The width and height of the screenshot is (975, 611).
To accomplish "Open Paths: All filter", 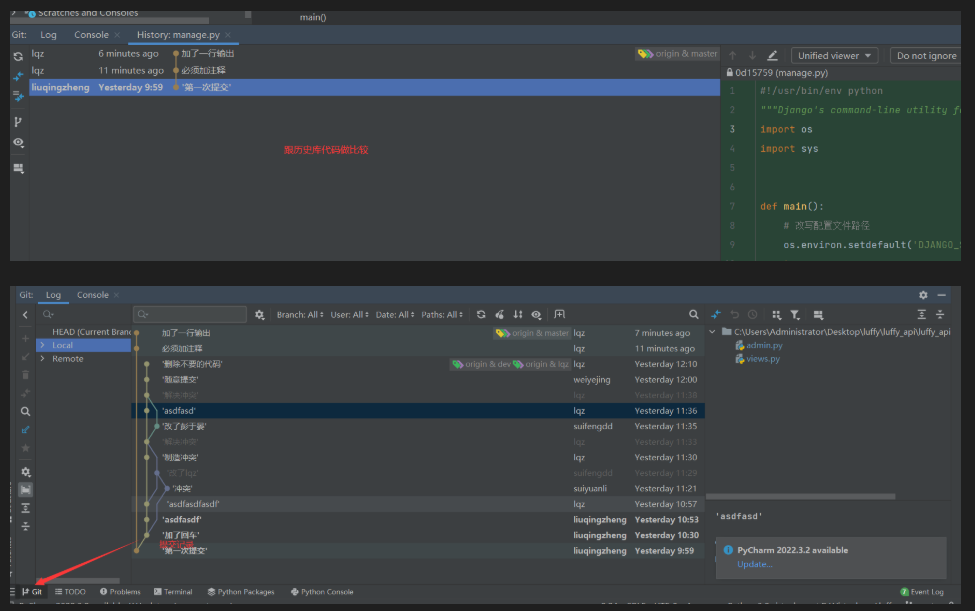I will 442,315.
